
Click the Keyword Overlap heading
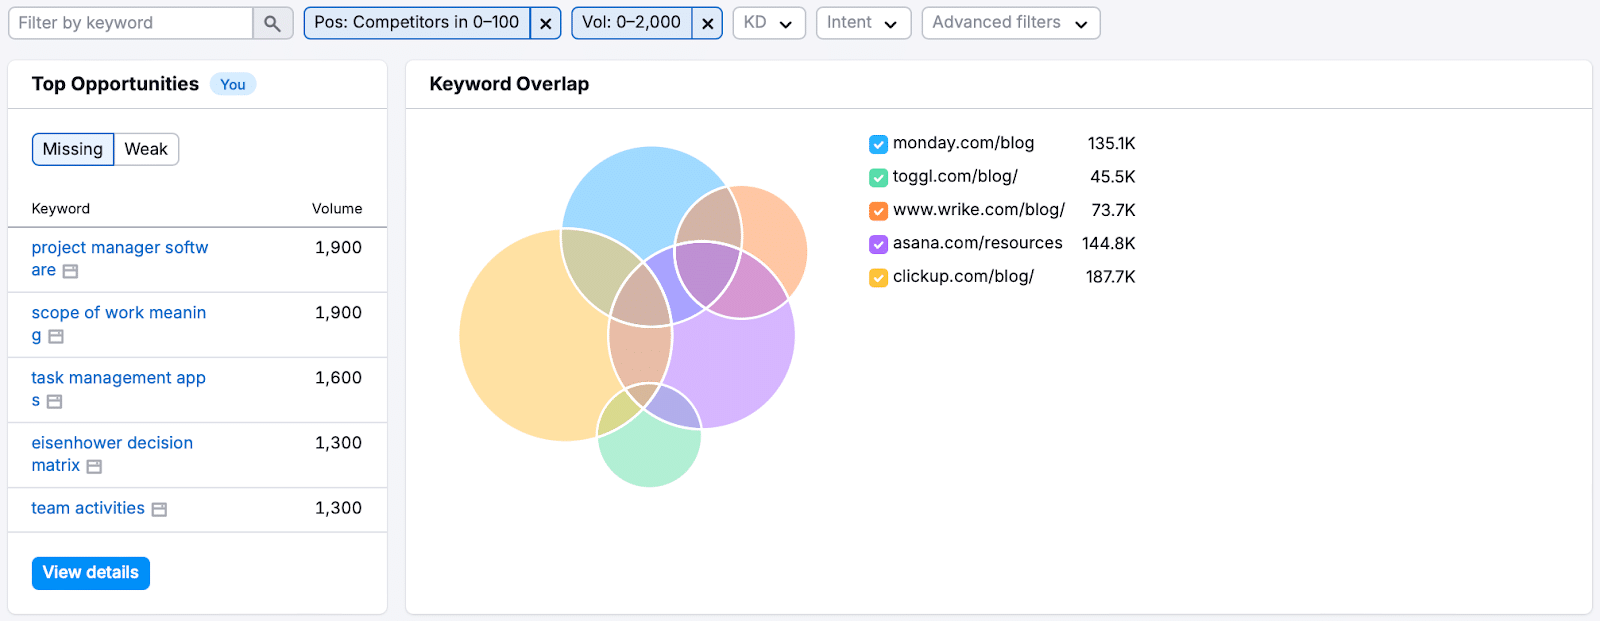[x=509, y=84]
